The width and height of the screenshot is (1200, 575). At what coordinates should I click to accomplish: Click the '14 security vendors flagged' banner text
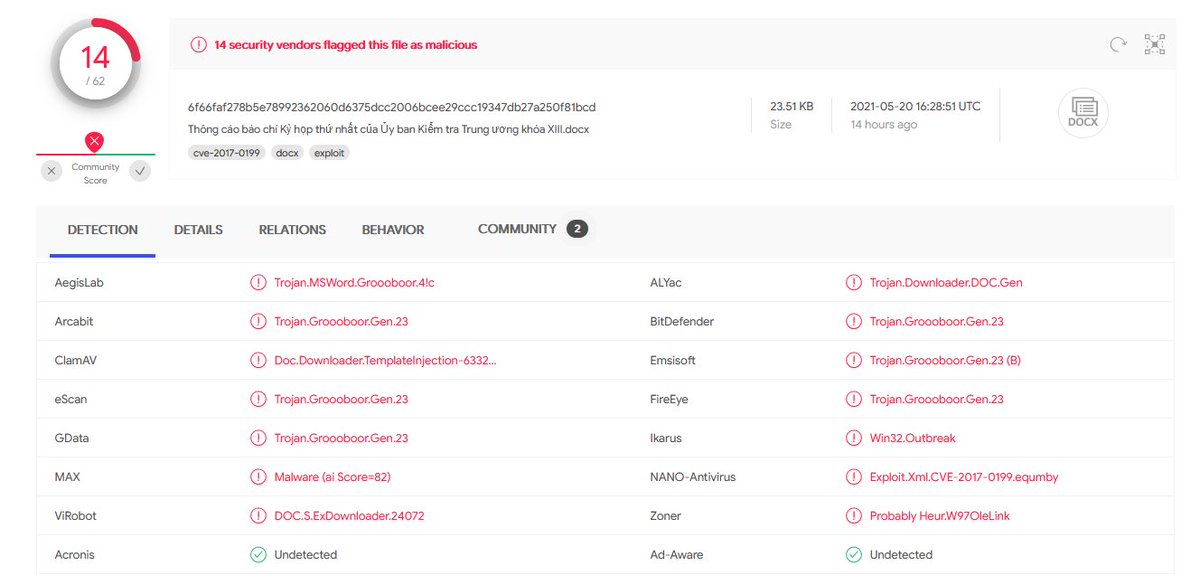tap(345, 45)
